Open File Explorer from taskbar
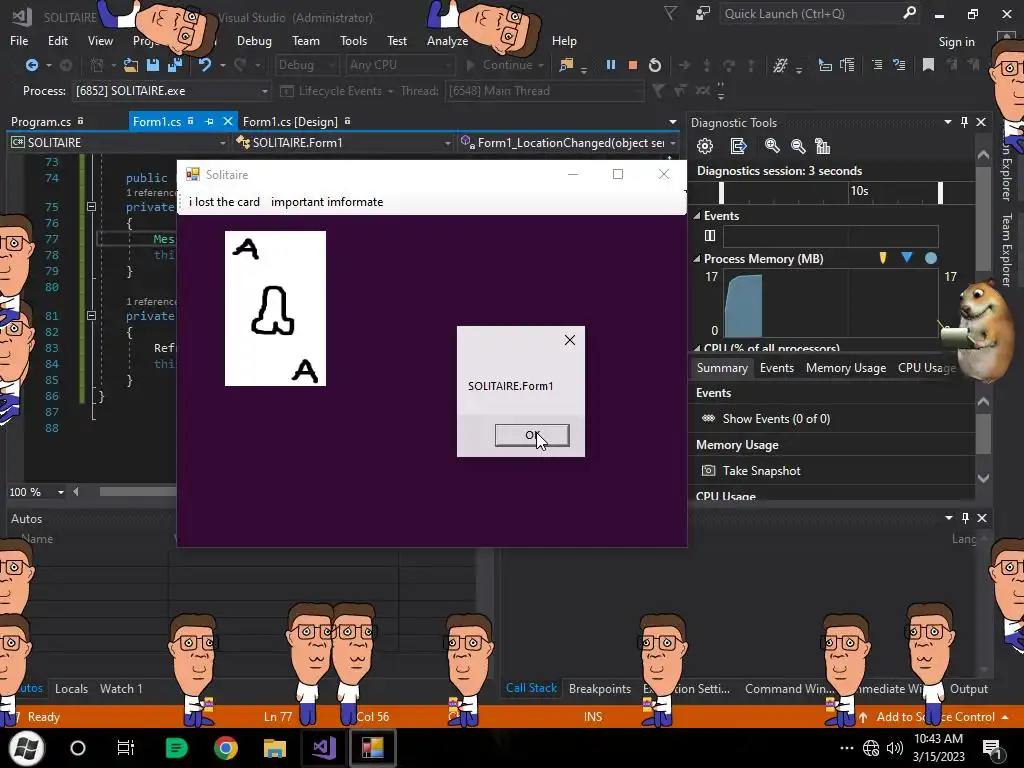Image resolution: width=1024 pixels, height=768 pixels. [x=275, y=748]
